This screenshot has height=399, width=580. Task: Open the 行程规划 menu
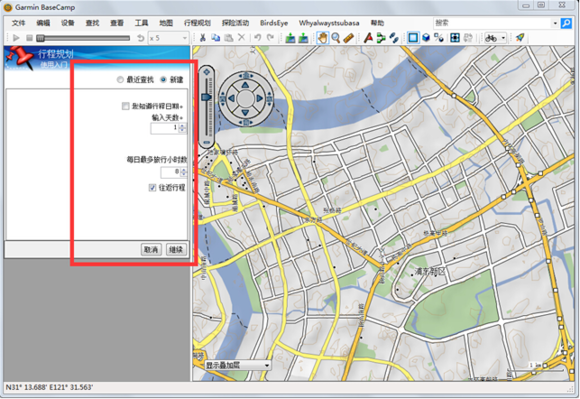pos(197,23)
